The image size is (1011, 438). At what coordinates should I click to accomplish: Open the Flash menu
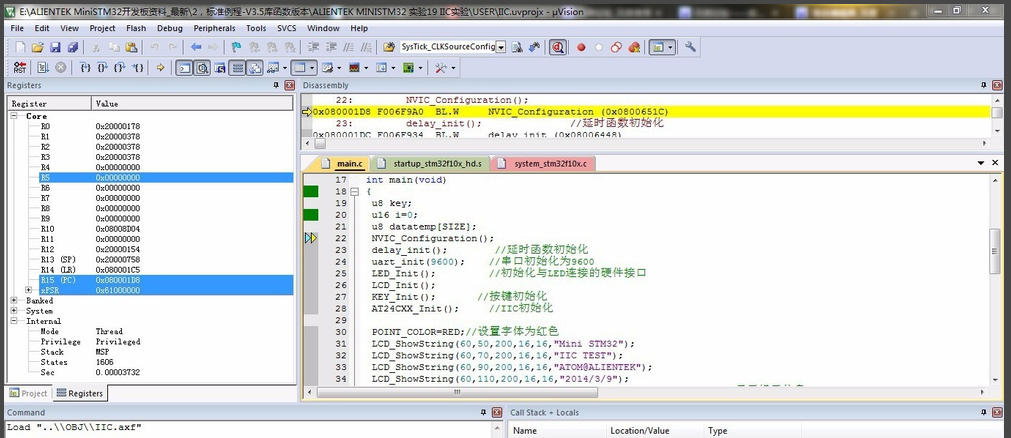click(x=136, y=28)
